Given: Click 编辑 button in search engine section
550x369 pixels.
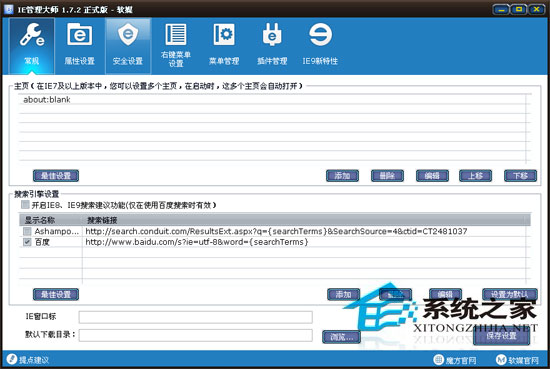Looking at the screenshot, I should (x=445, y=294).
